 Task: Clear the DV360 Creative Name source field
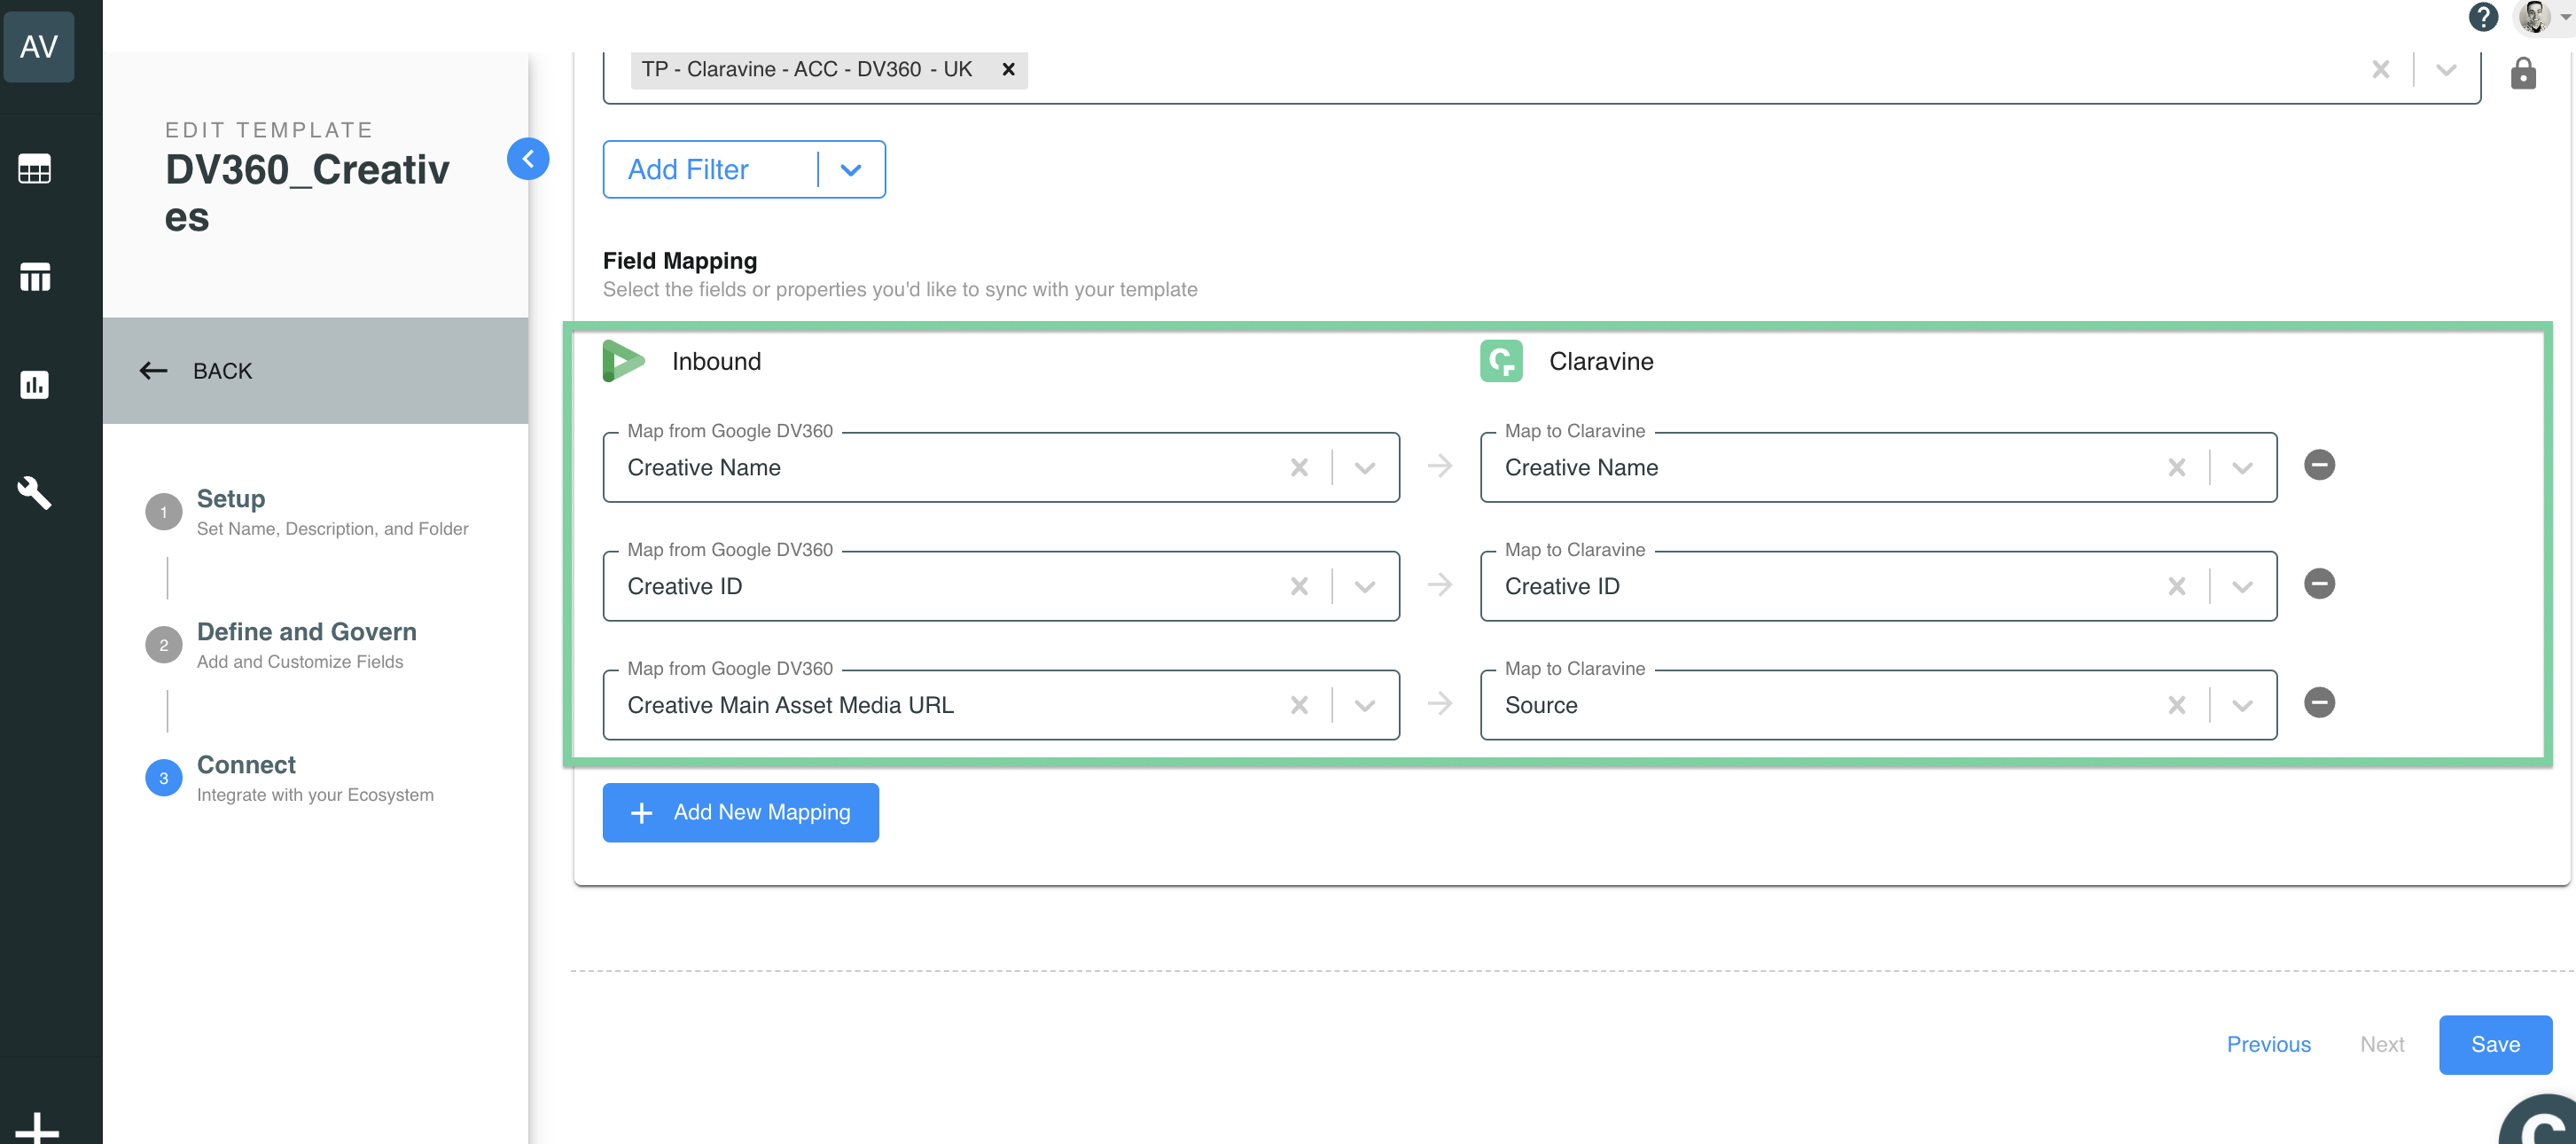pyautogui.click(x=1299, y=467)
